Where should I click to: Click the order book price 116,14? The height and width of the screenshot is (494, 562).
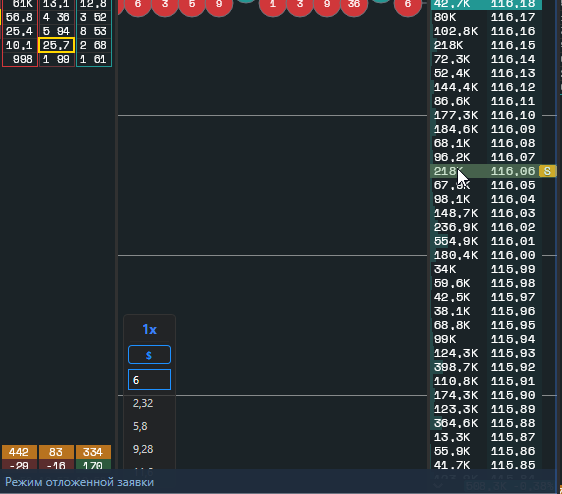click(x=513, y=59)
